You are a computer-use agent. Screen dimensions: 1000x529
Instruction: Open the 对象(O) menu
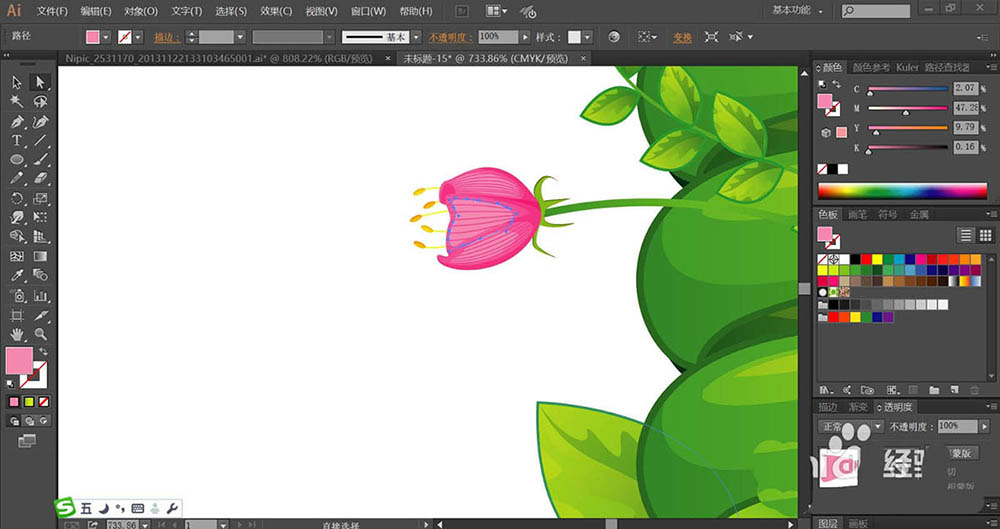tap(140, 11)
